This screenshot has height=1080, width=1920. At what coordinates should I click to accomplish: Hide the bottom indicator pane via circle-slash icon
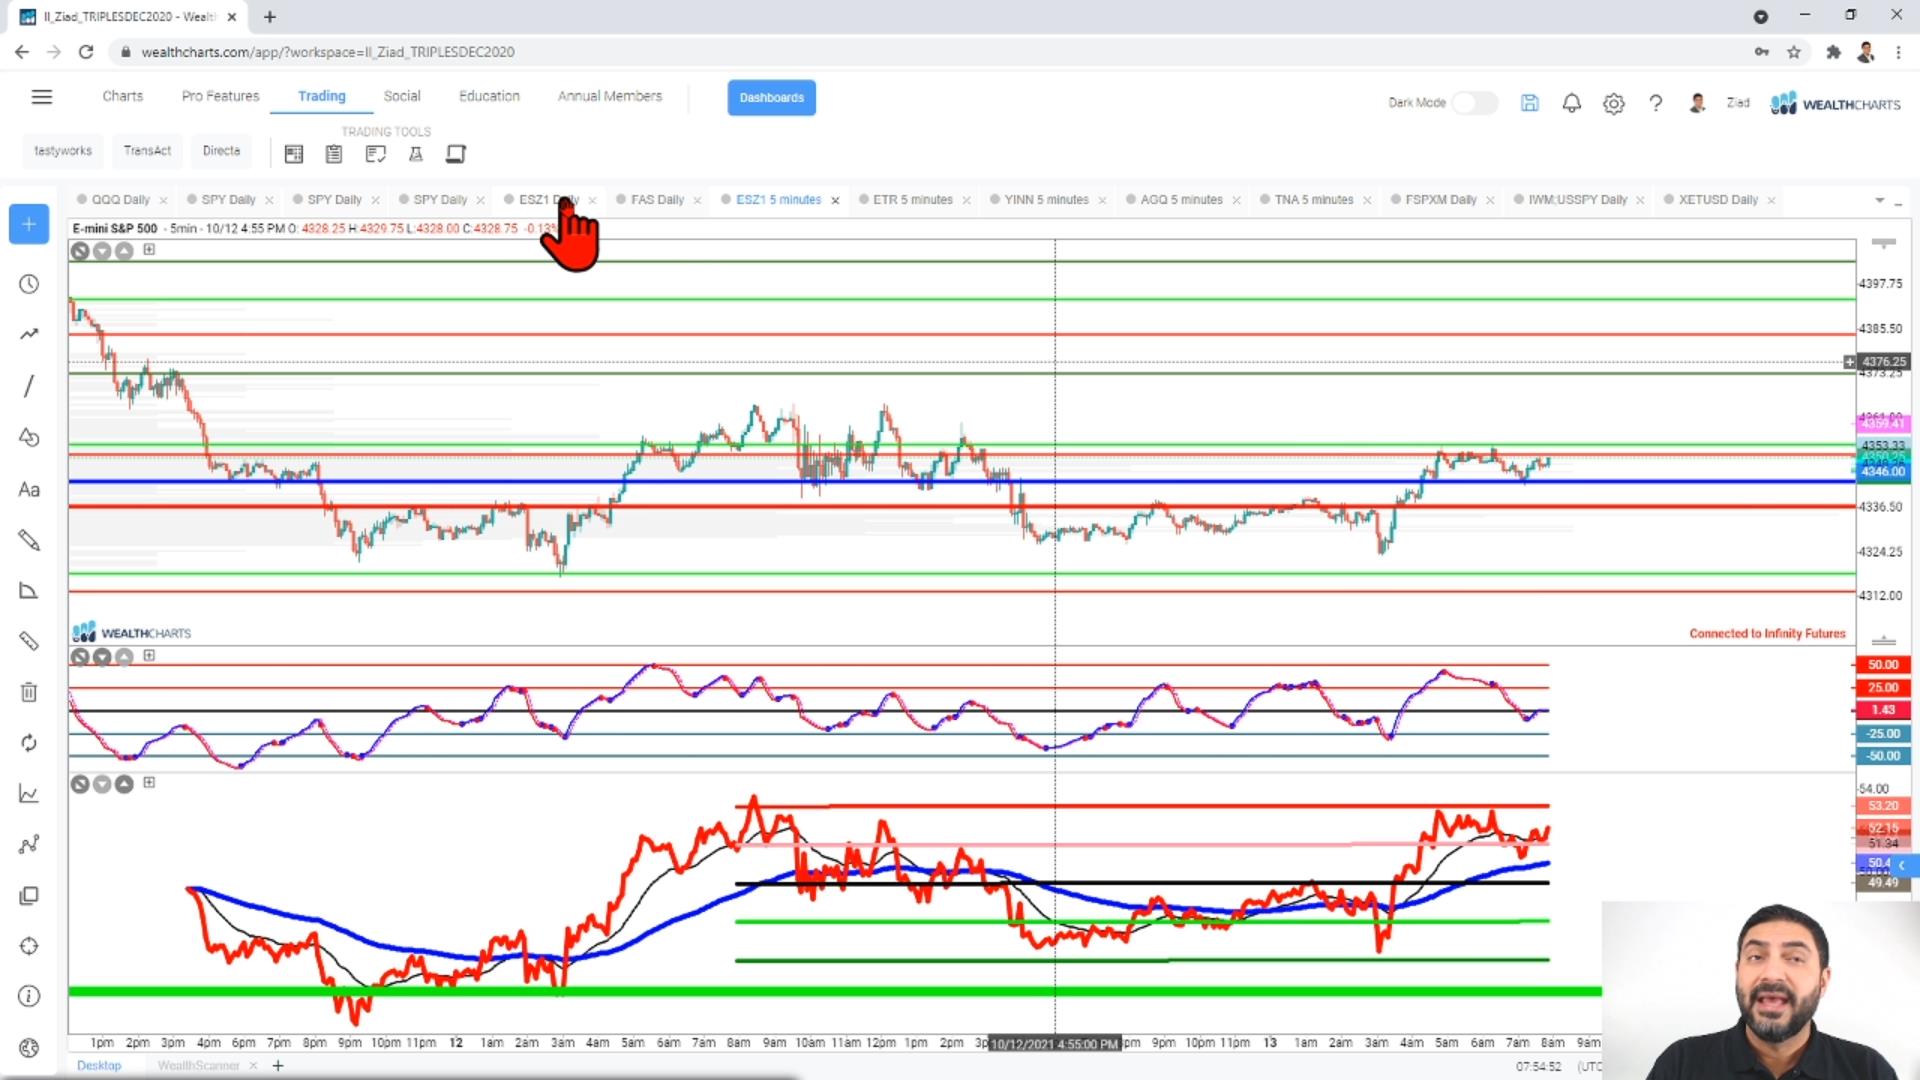coord(80,784)
